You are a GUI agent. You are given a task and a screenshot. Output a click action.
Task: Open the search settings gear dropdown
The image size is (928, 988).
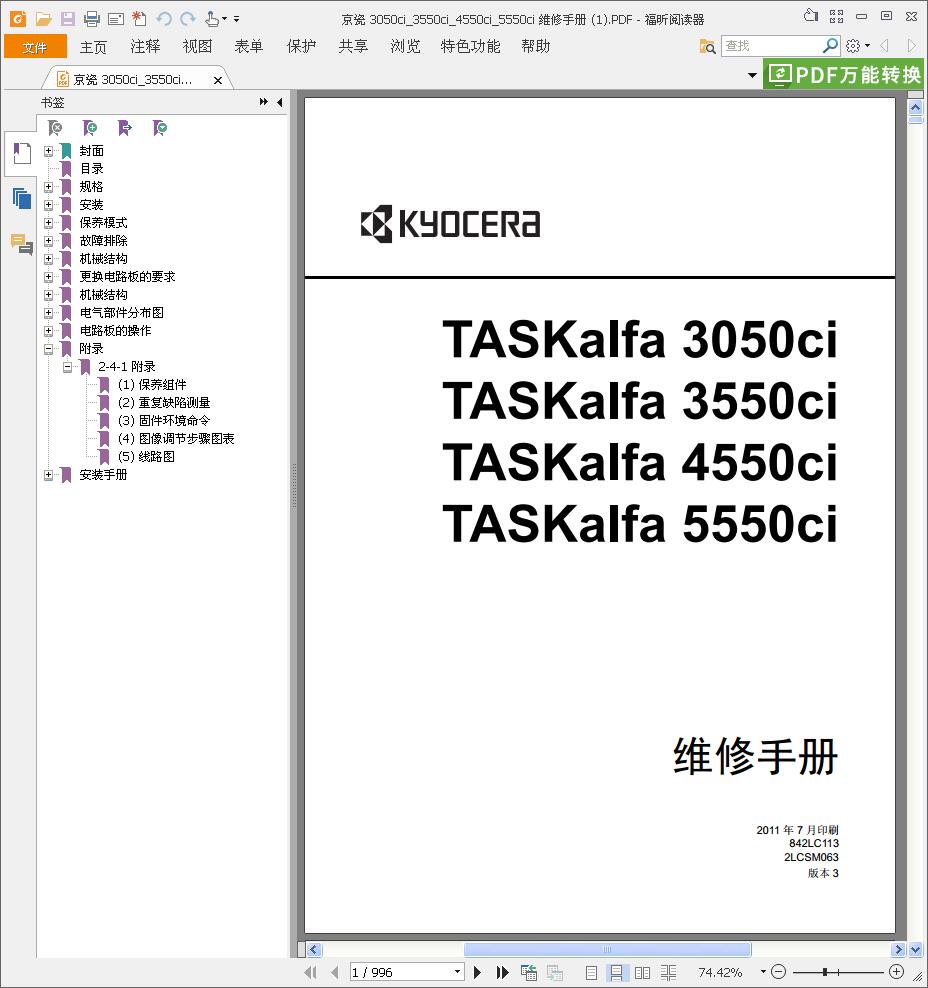pos(858,45)
